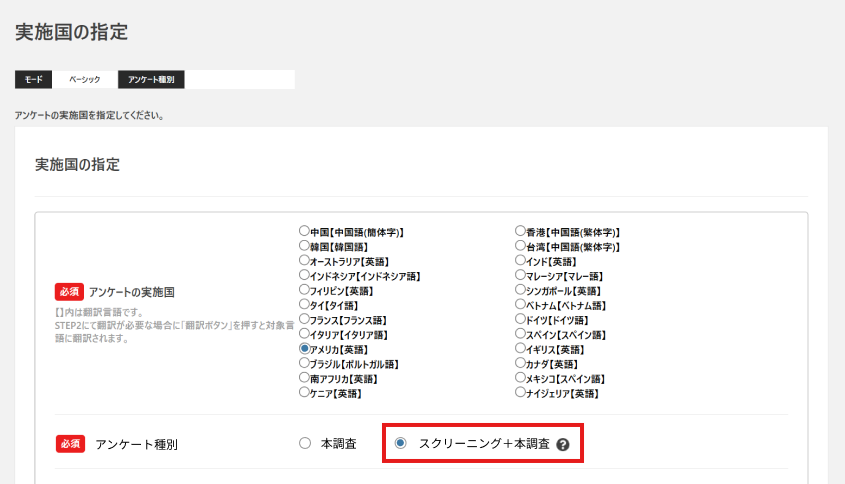Viewport: 845px width, 484px height.
Task: Pick インドネシア【インドネシア語】 as the country
Action: click(x=304, y=275)
